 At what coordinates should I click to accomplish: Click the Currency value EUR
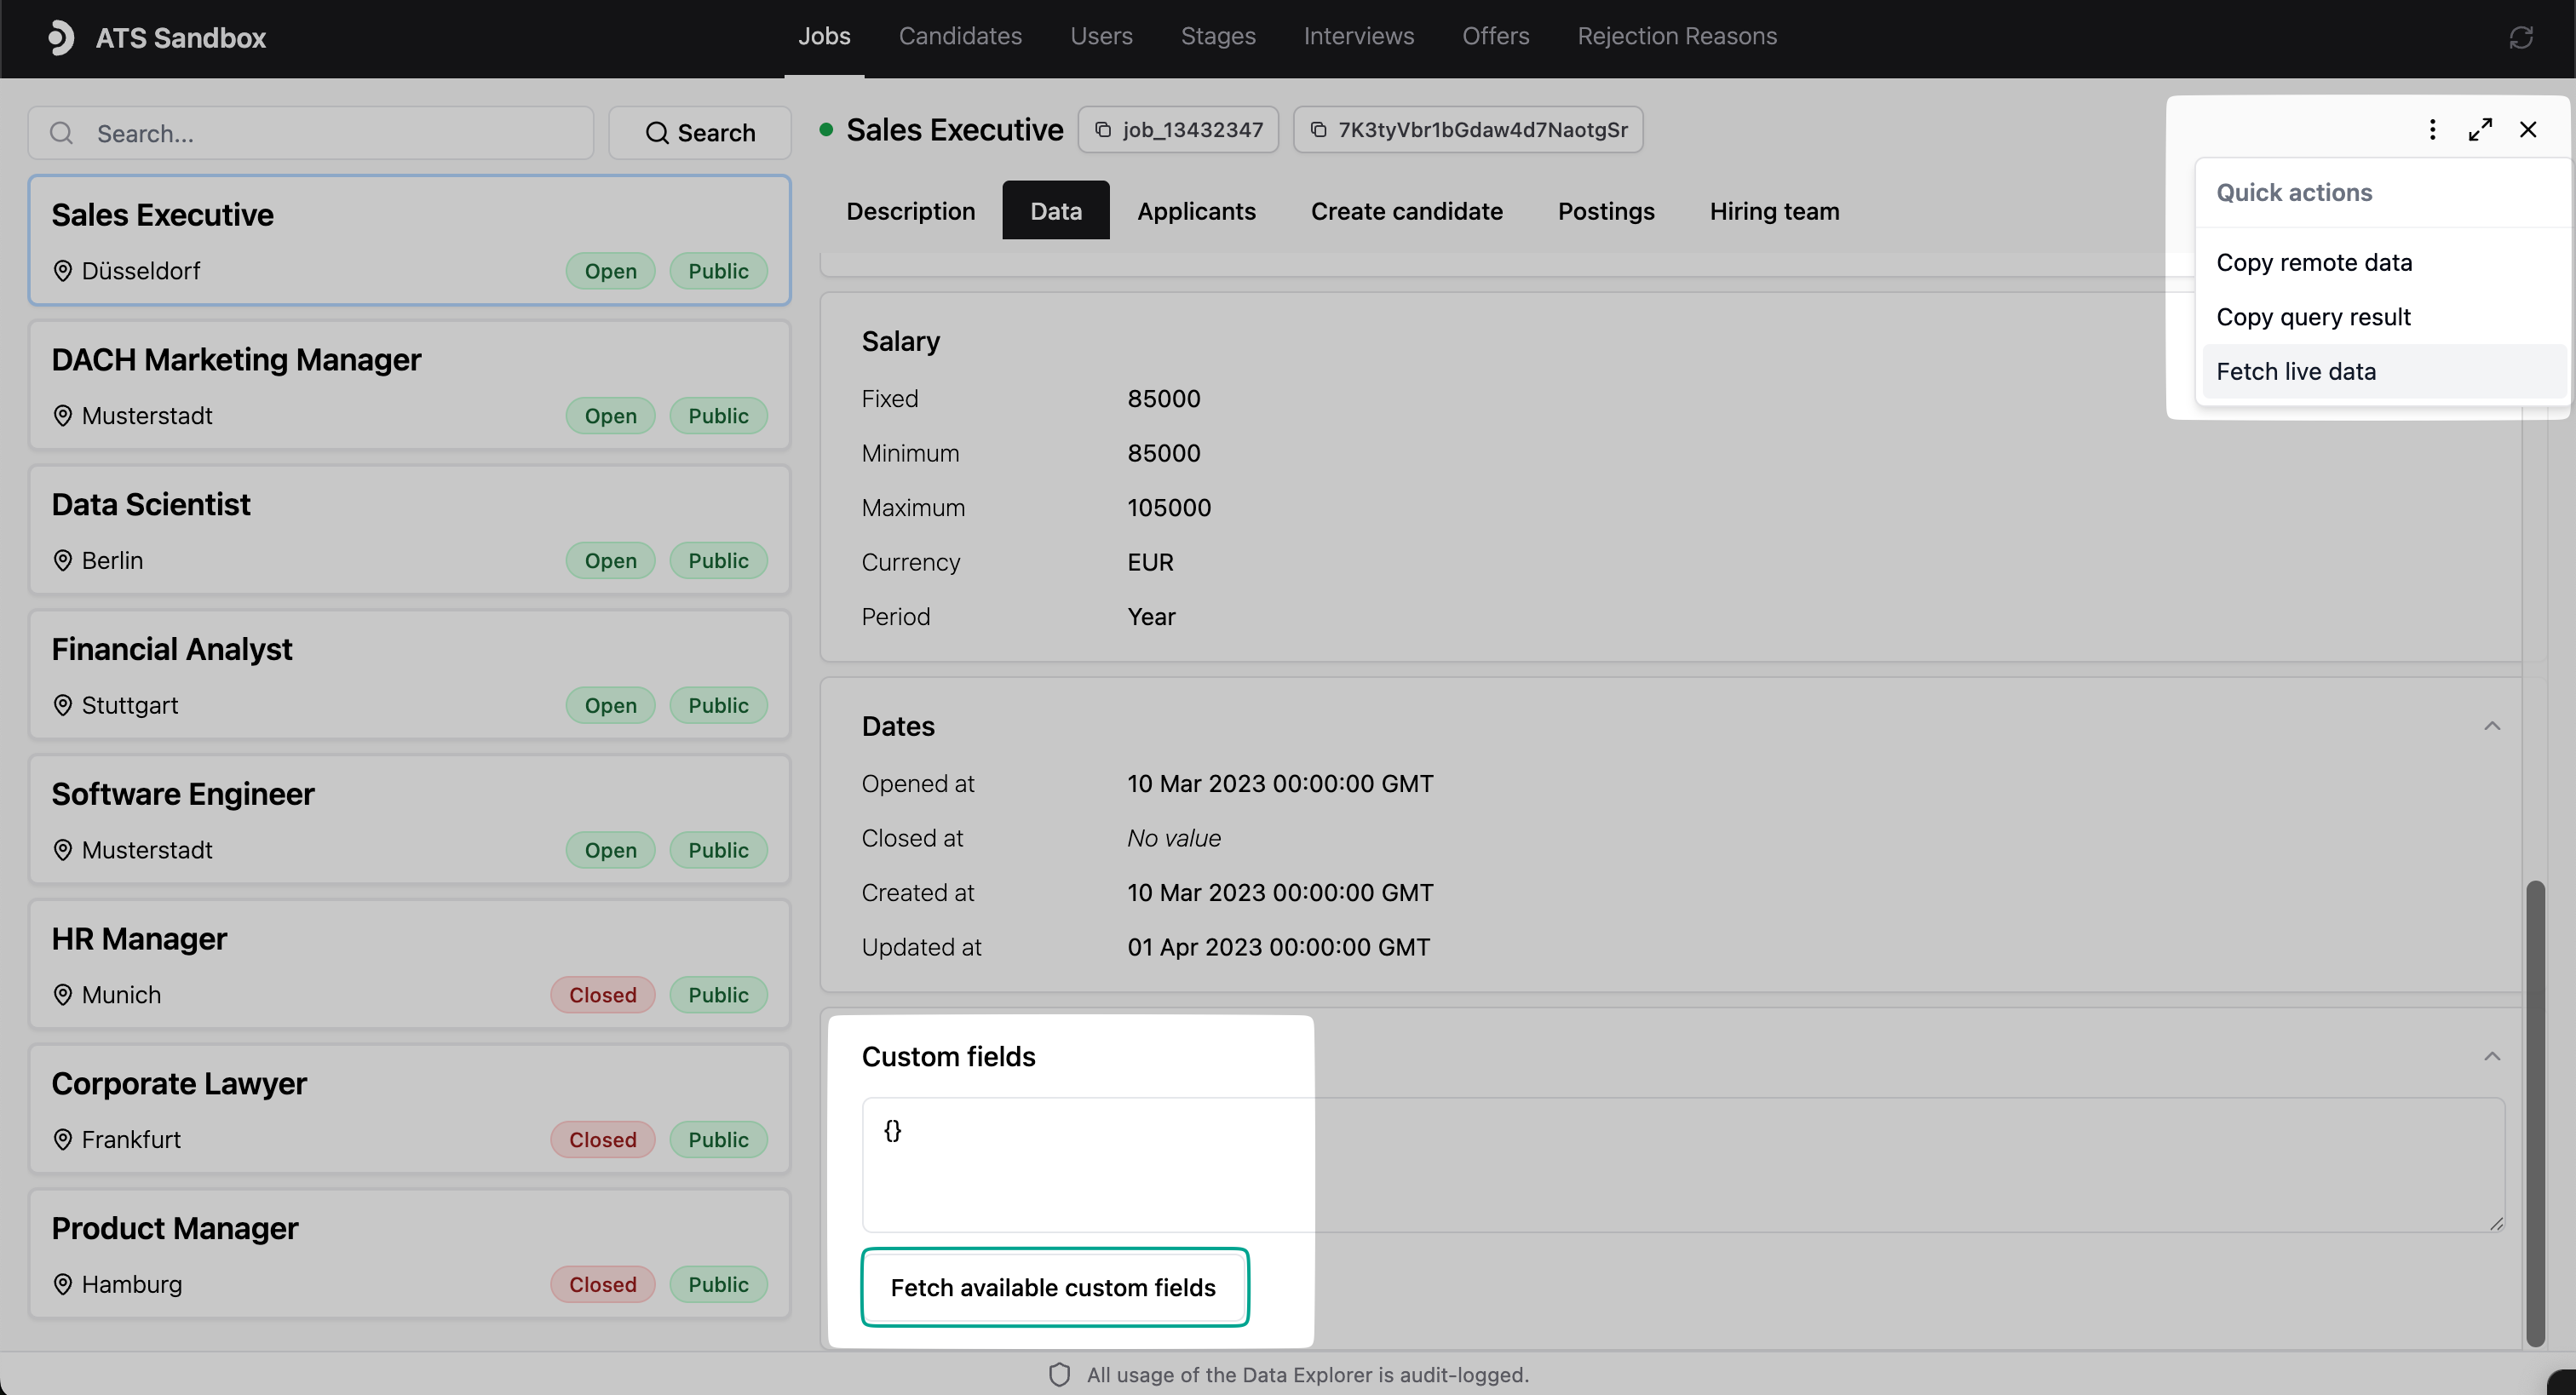coord(1150,563)
